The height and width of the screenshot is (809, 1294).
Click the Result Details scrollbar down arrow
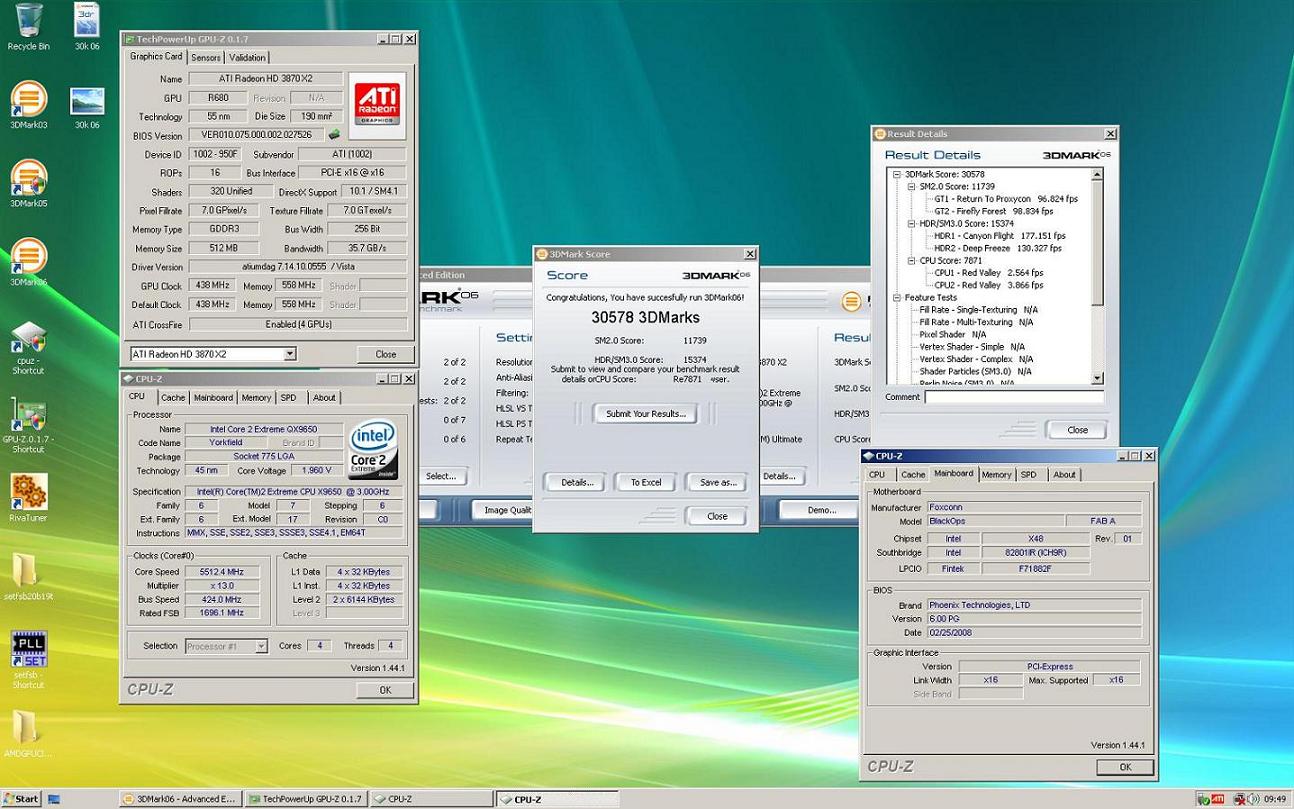click(1097, 378)
